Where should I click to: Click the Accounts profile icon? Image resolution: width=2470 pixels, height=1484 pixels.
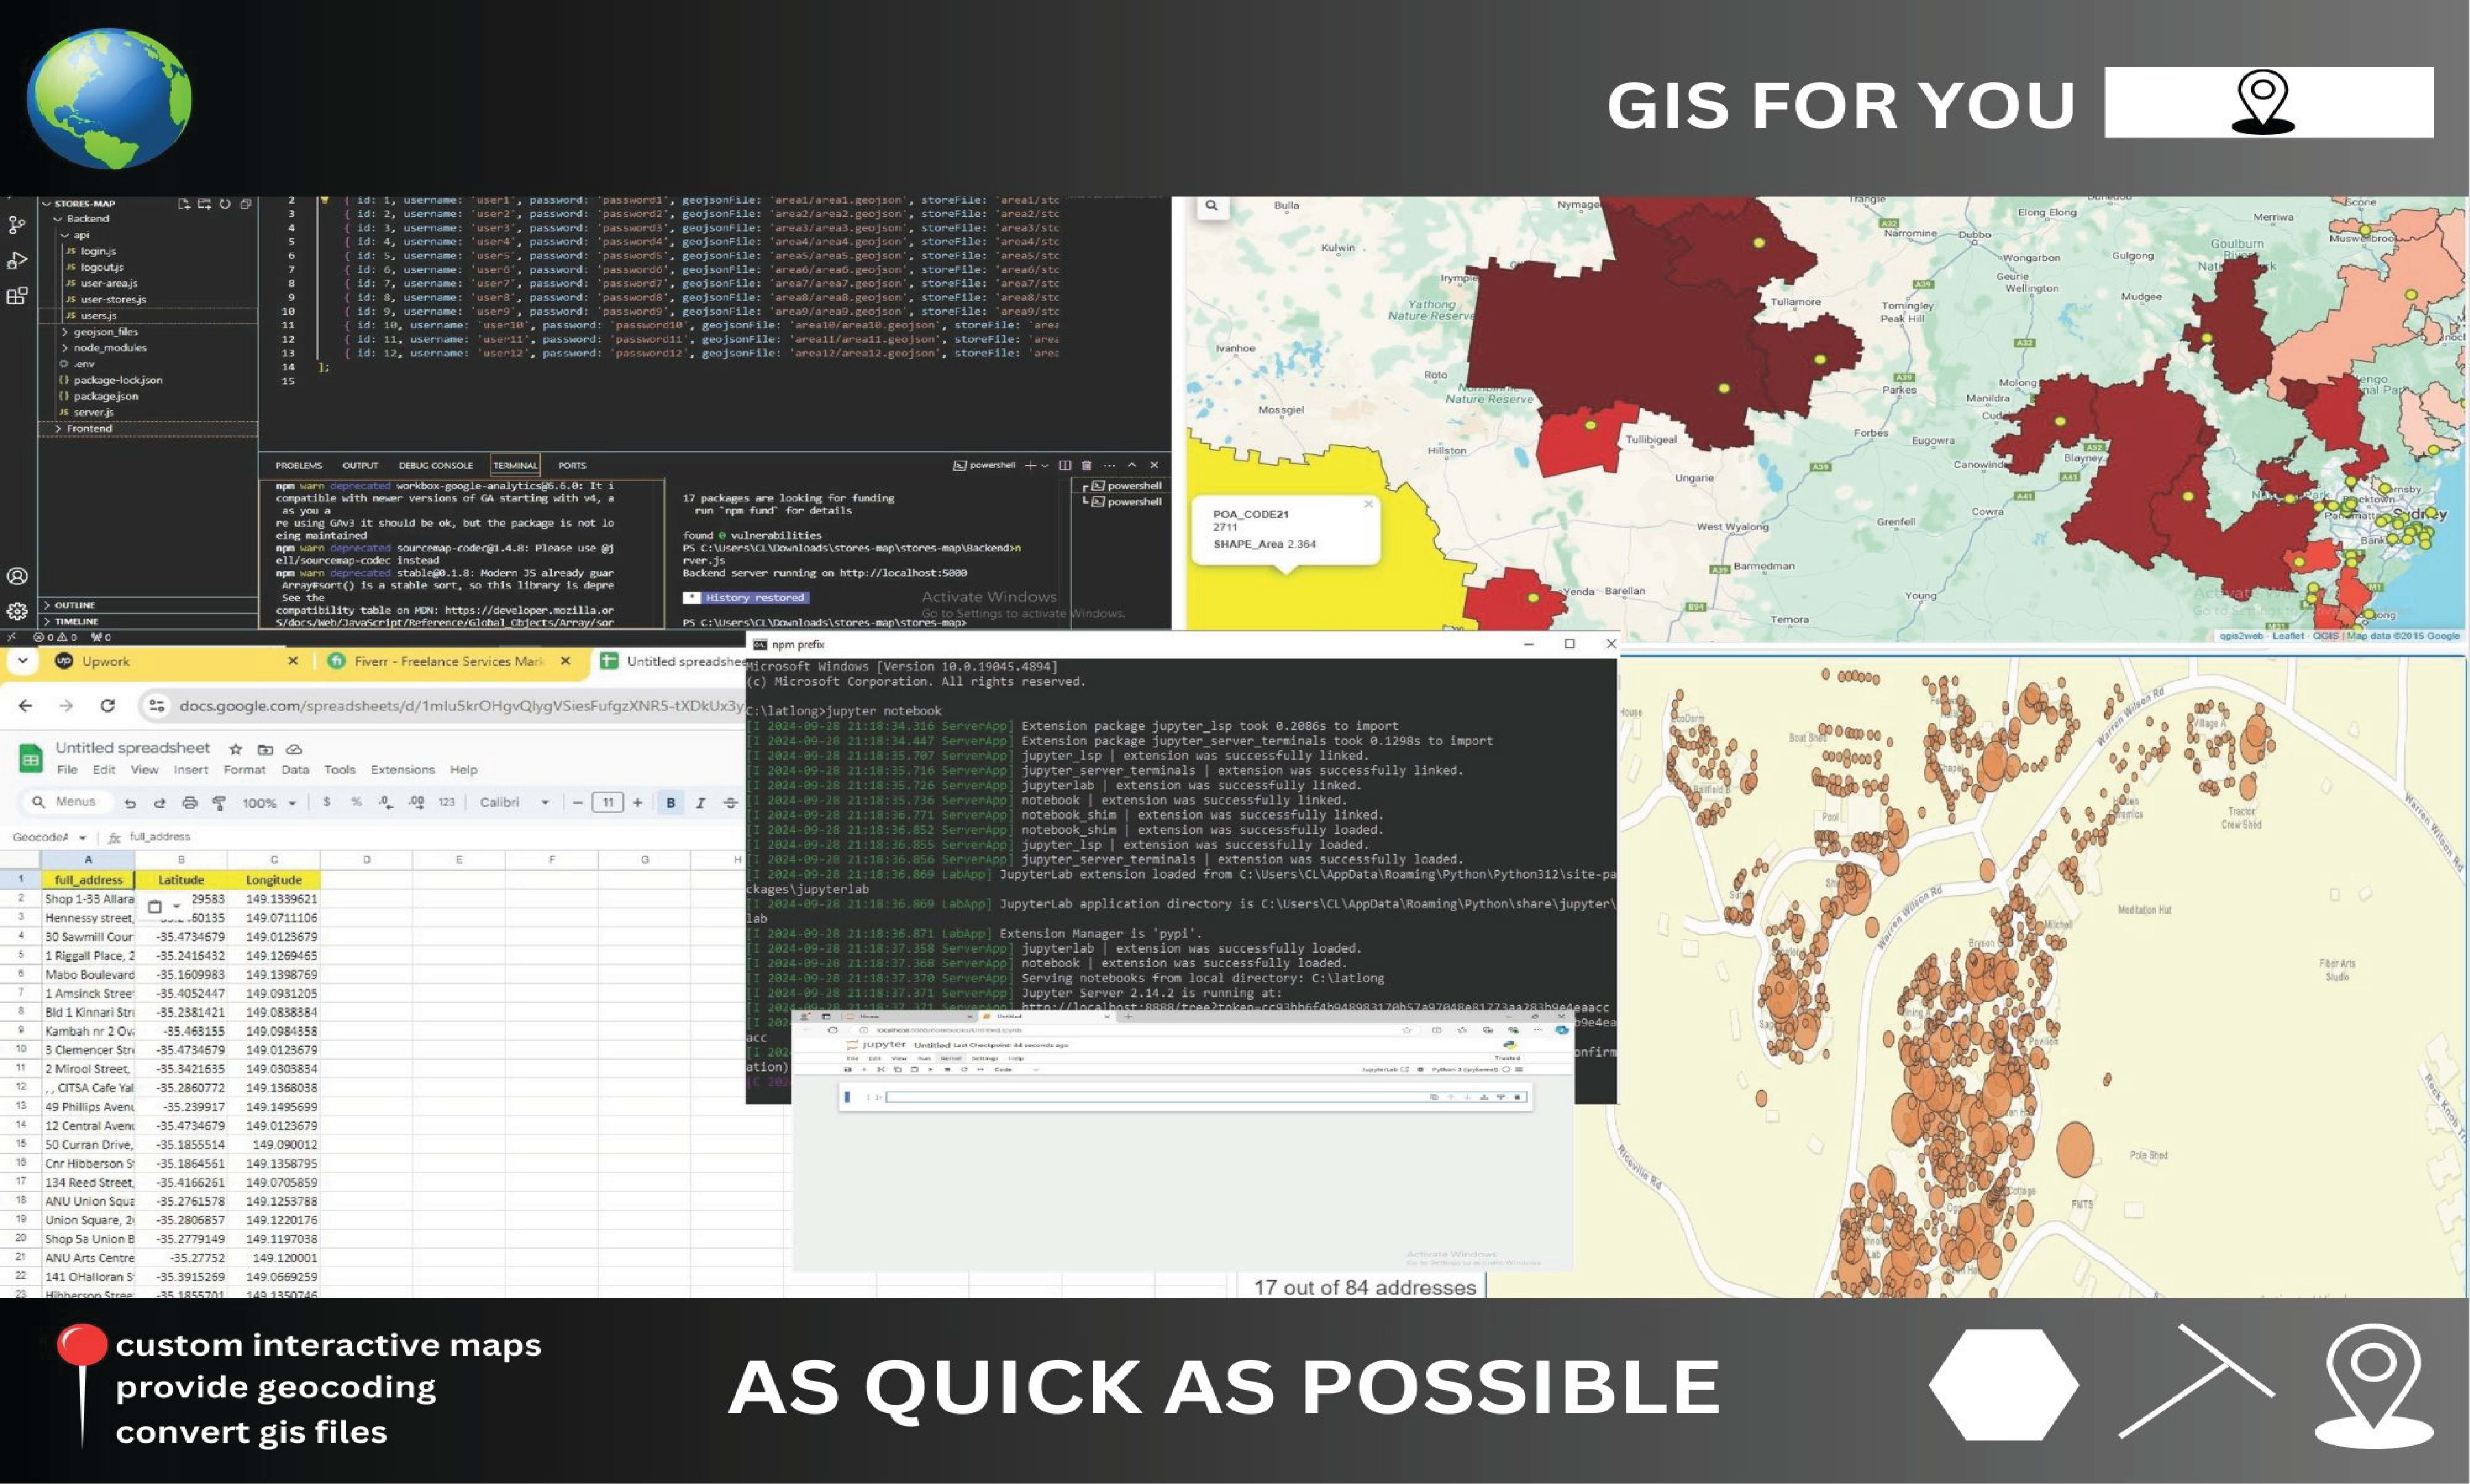17,576
